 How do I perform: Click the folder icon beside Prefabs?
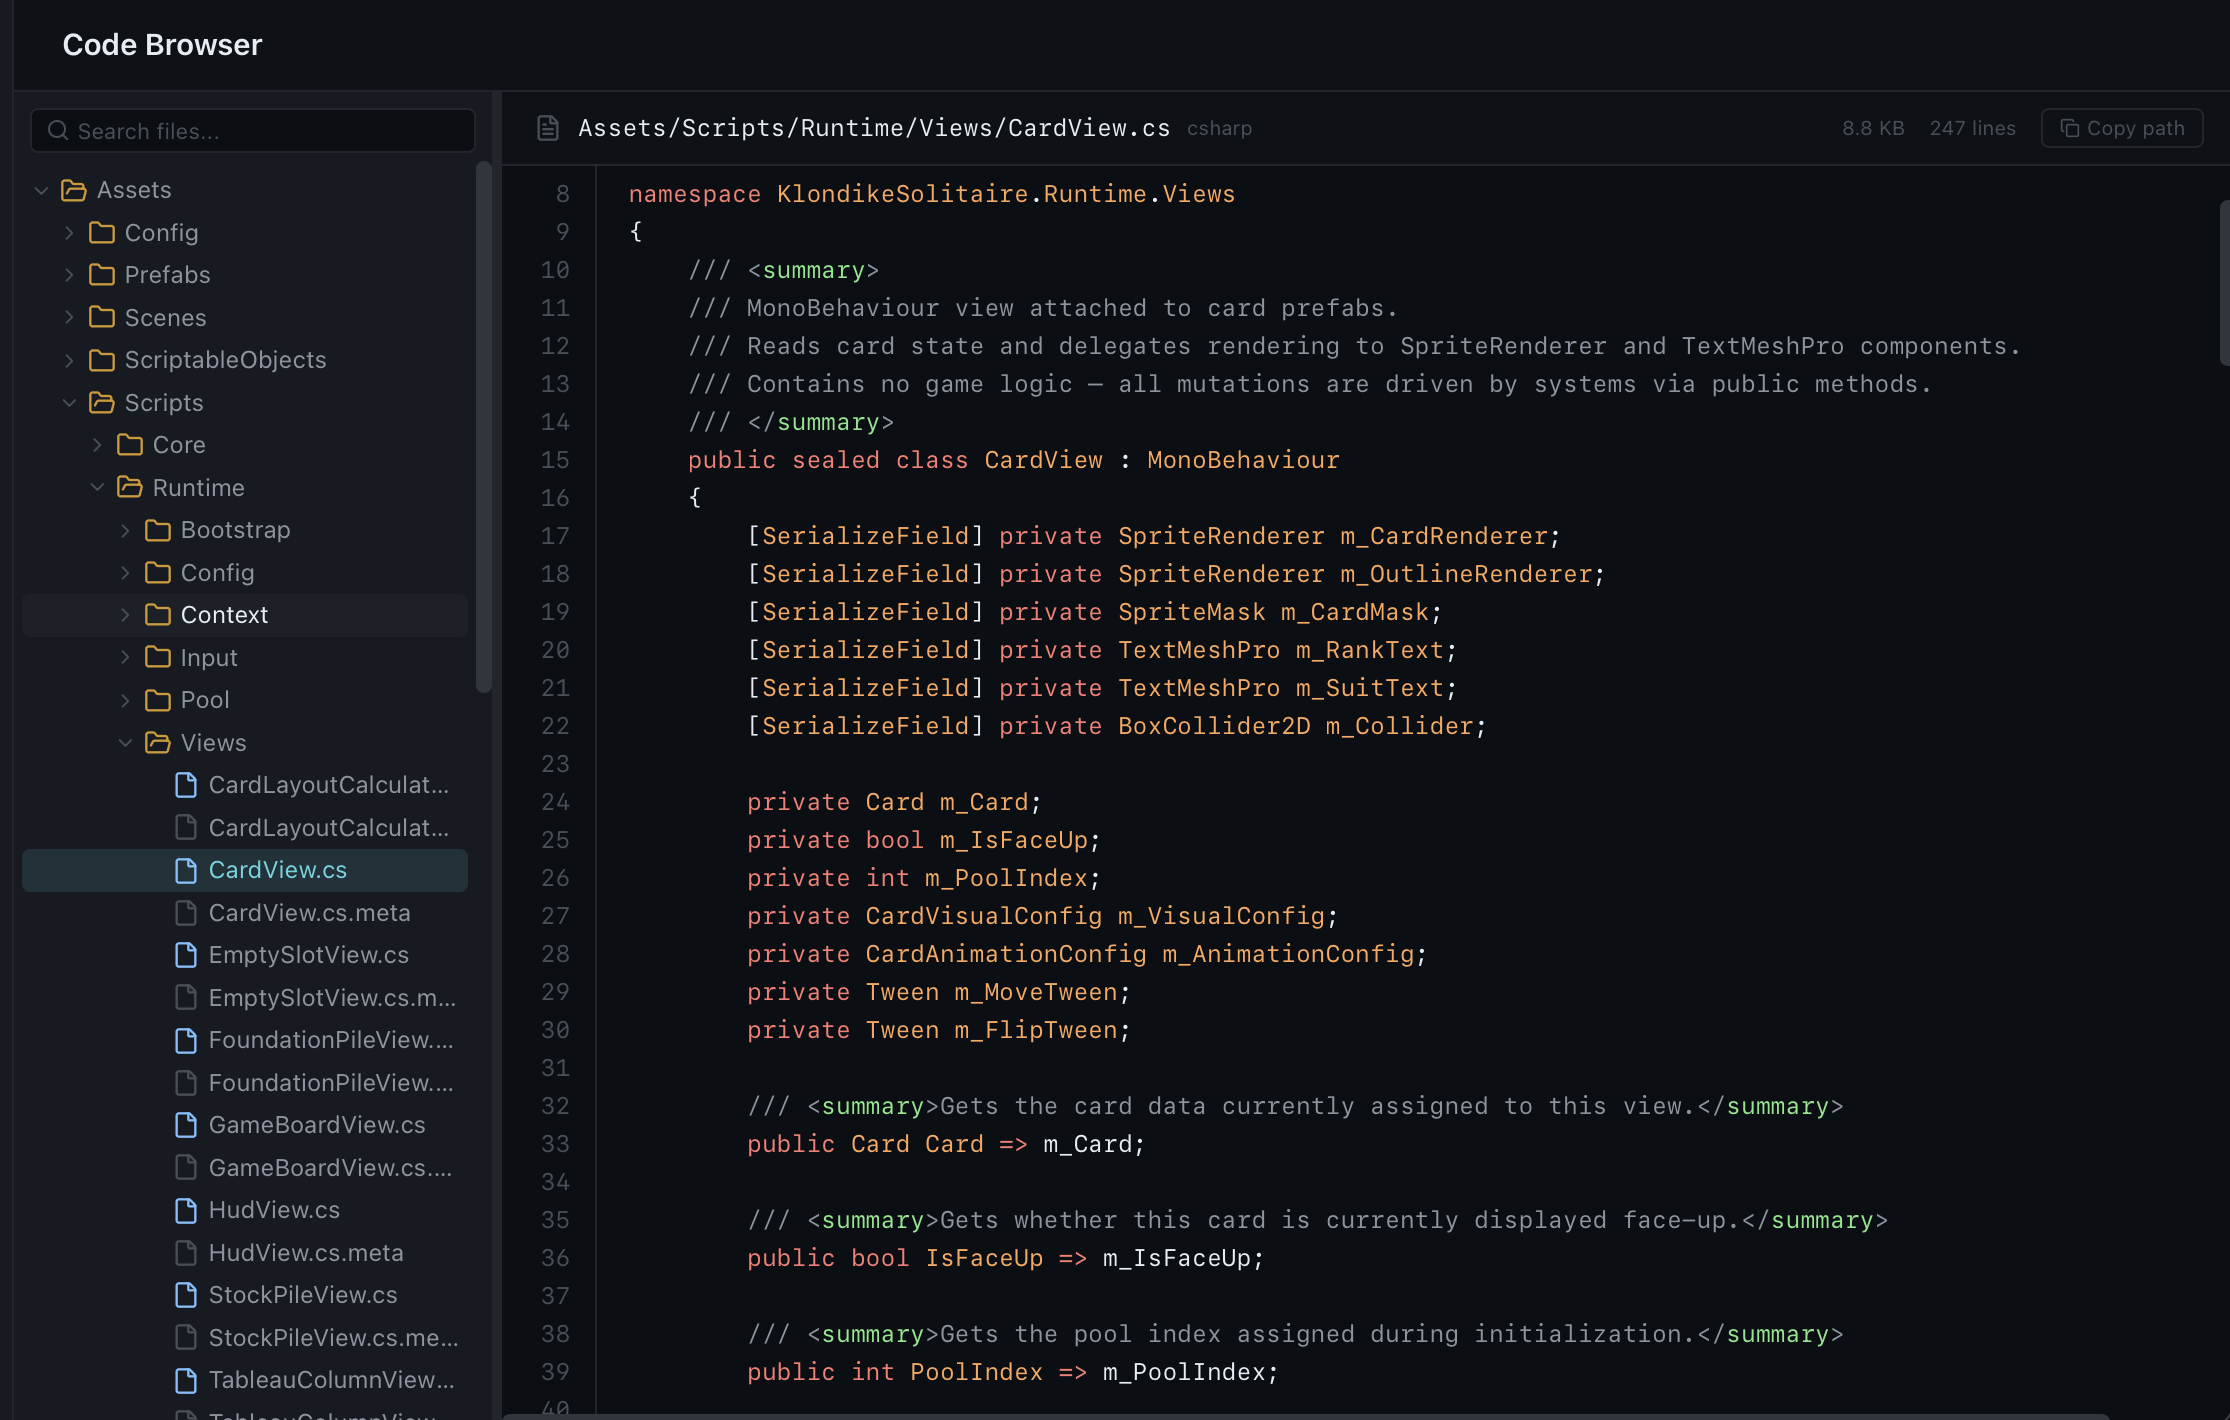[x=104, y=274]
